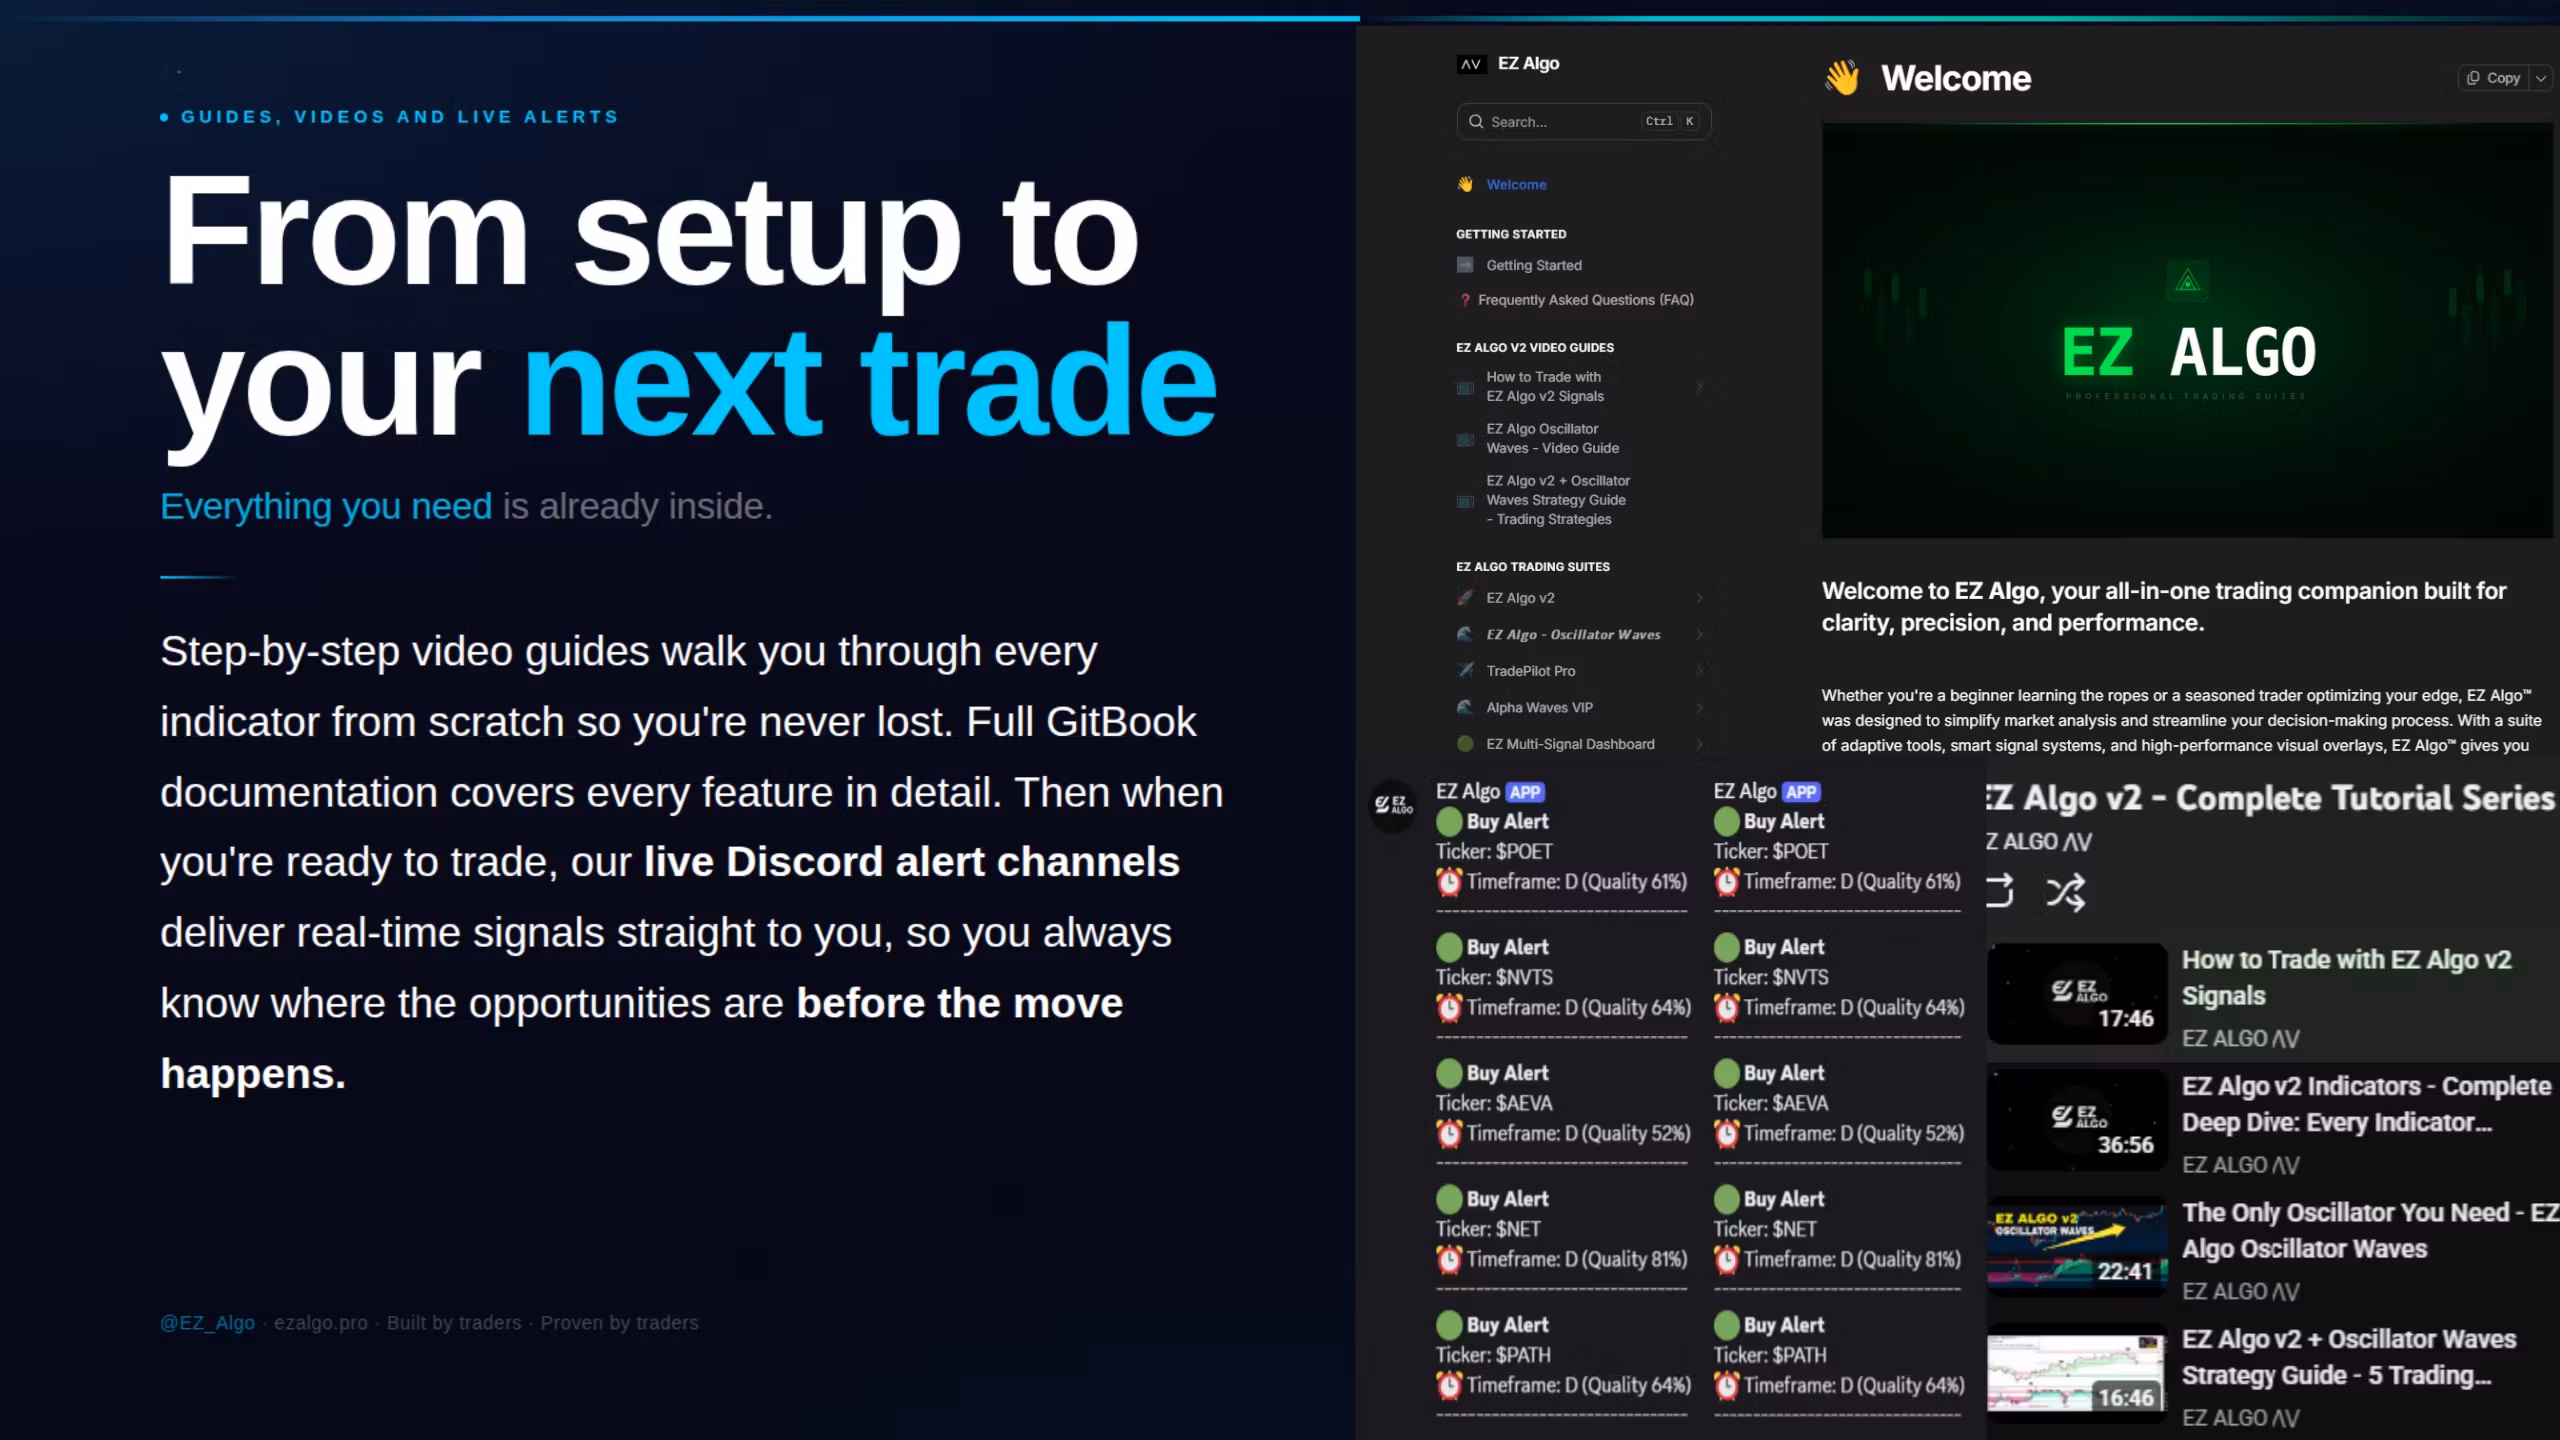Open Getting Started in the sidebar
The image size is (2560, 1440).
pyautogui.click(x=1533, y=265)
